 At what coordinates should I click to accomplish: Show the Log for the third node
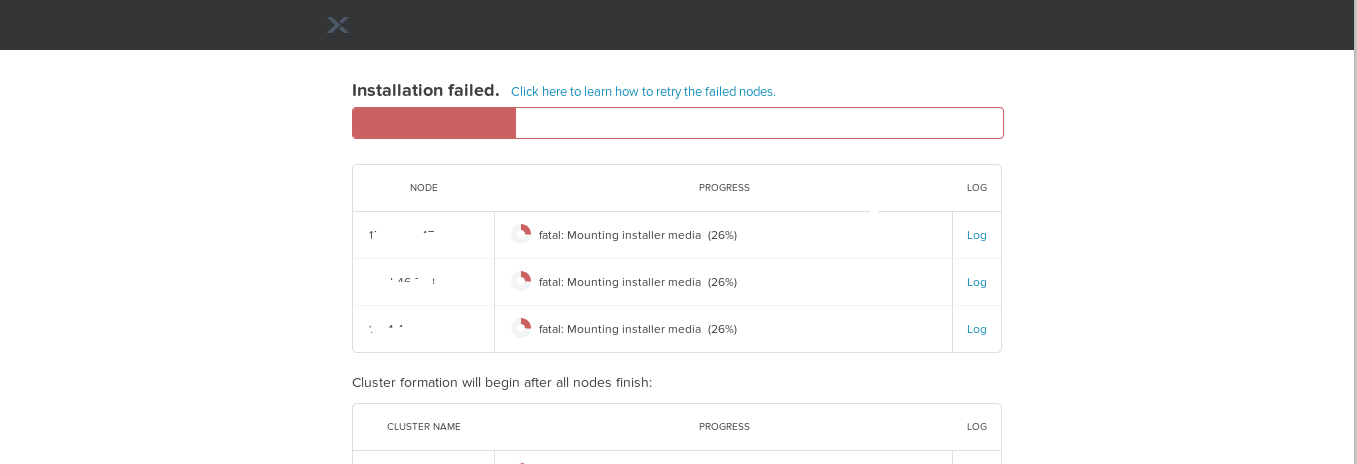click(x=976, y=329)
